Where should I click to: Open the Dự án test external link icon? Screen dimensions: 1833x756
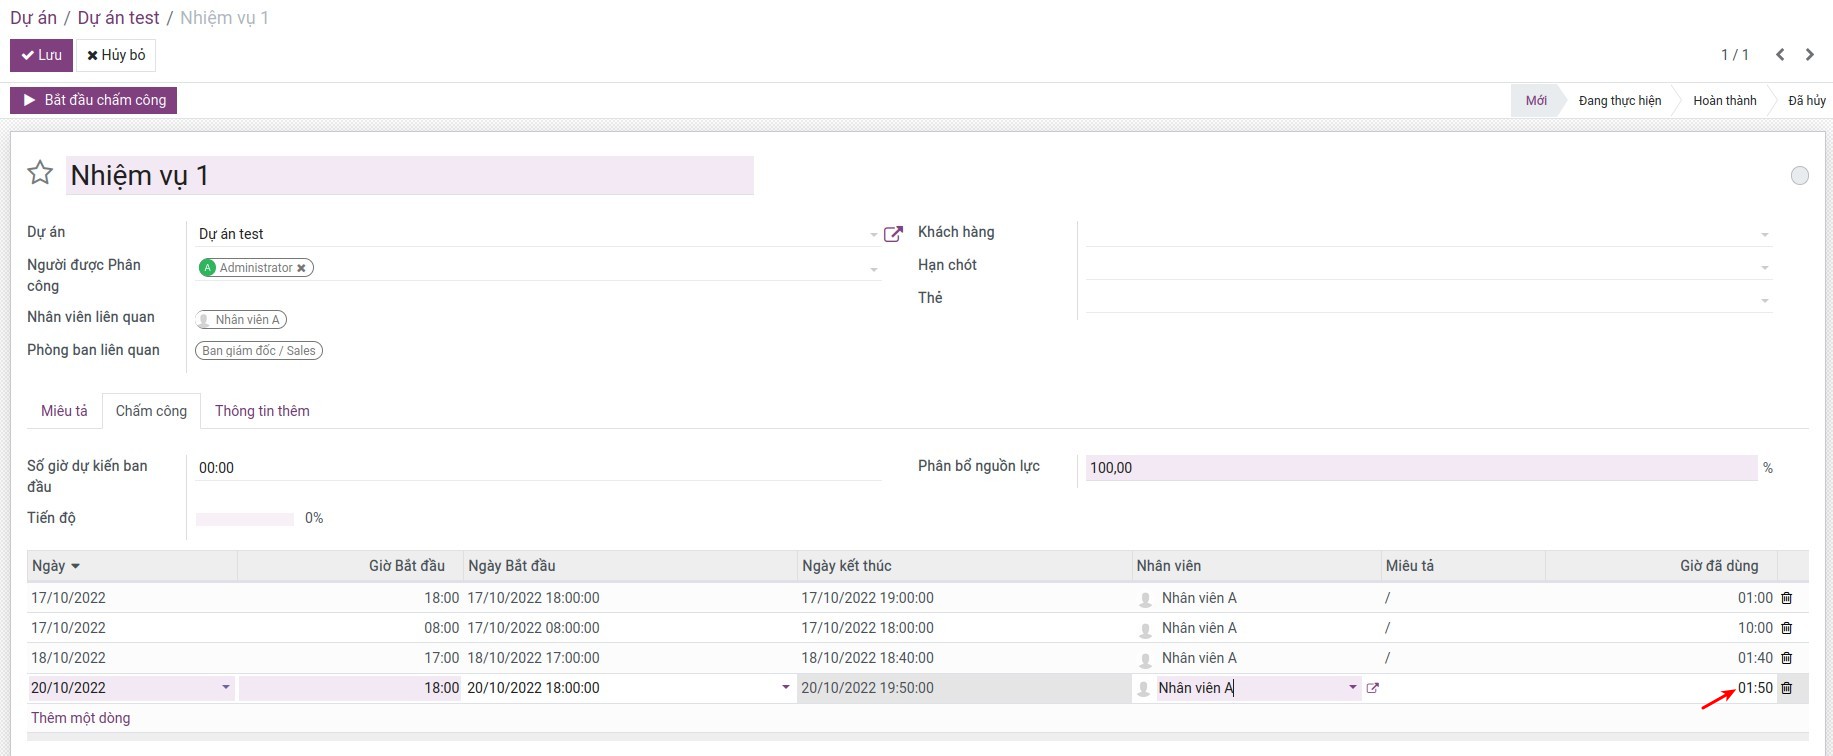pyautogui.click(x=893, y=234)
